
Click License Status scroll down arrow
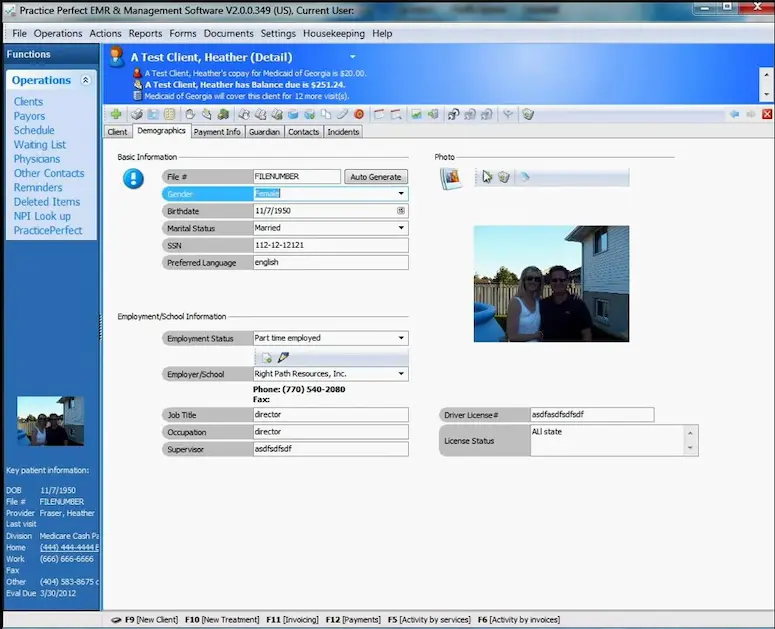pos(690,448)
